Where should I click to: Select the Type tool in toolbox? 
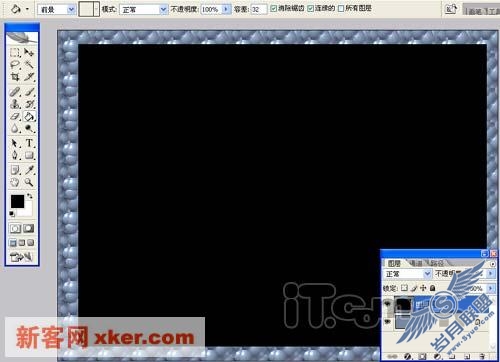(29, 143)
